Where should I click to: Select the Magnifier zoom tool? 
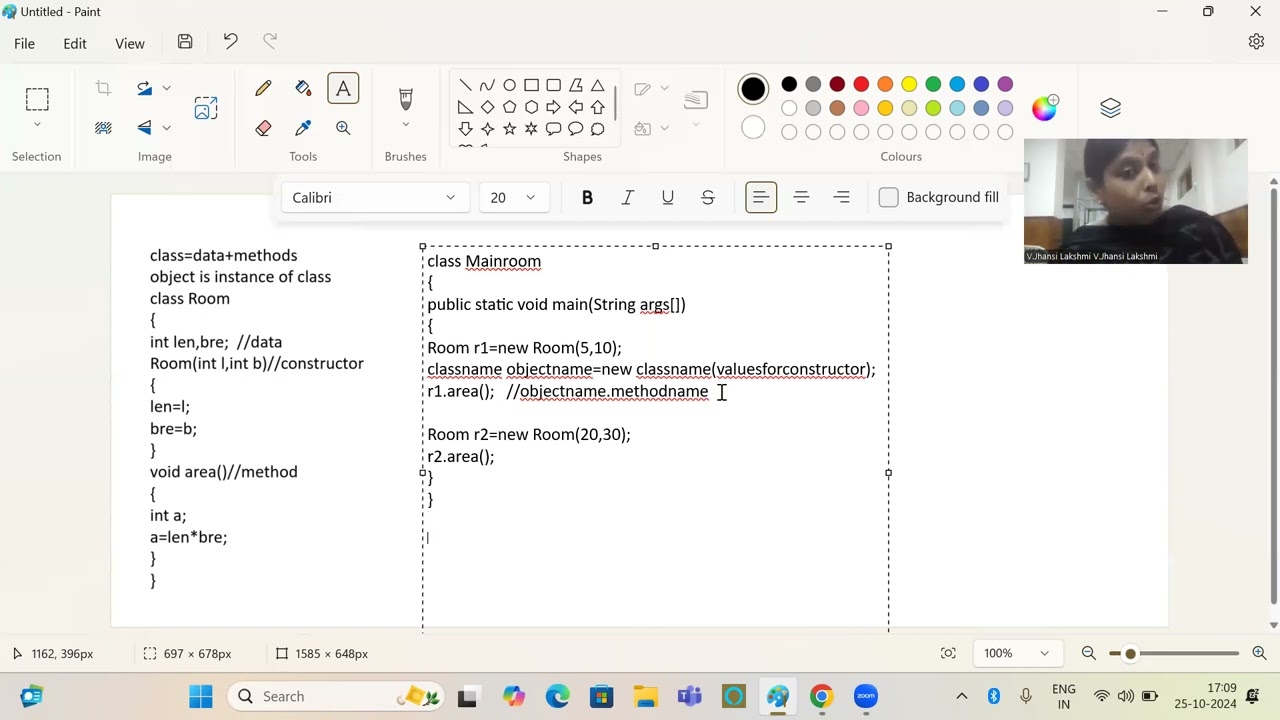click(343, 128)
